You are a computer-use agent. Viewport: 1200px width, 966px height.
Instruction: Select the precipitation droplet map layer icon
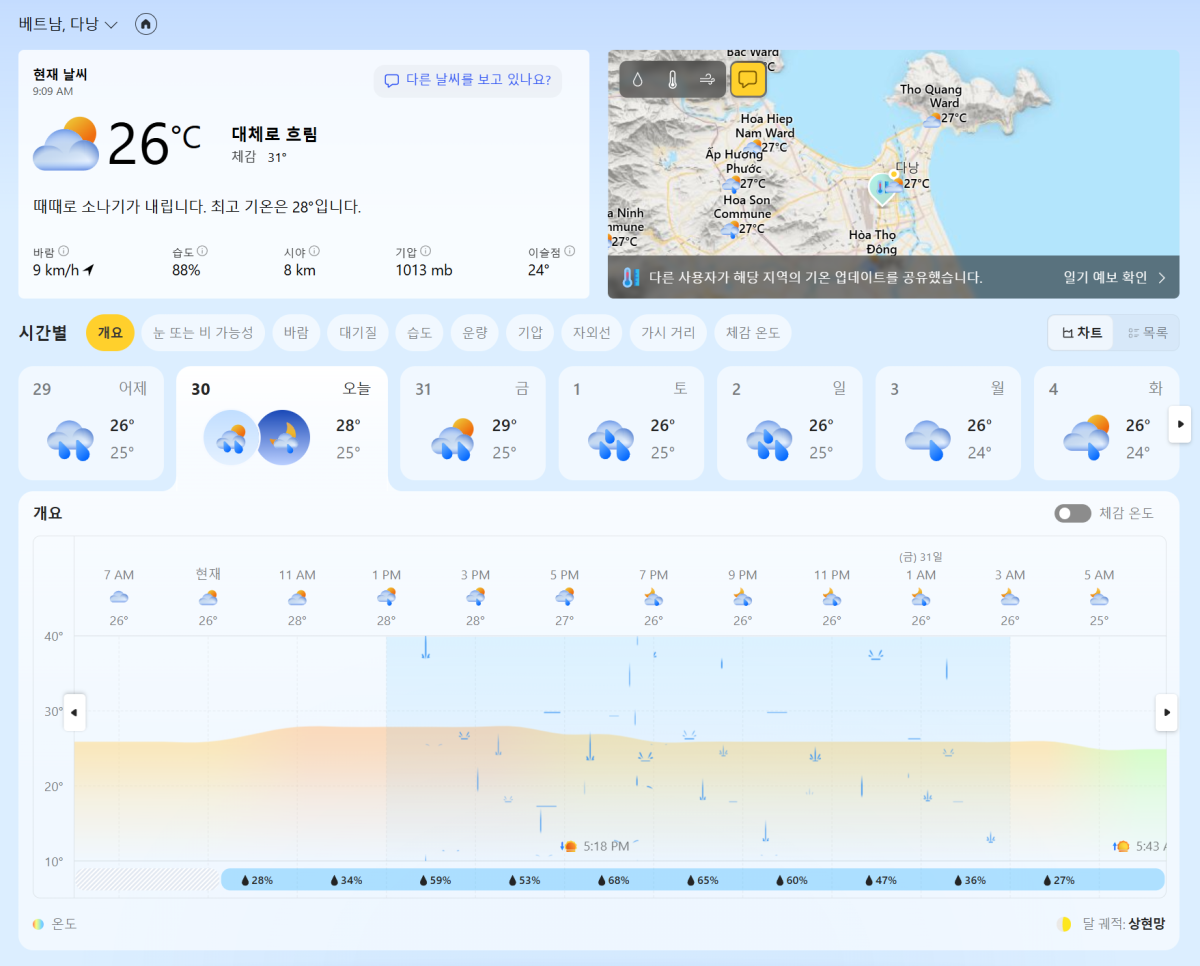click(638, 80)
